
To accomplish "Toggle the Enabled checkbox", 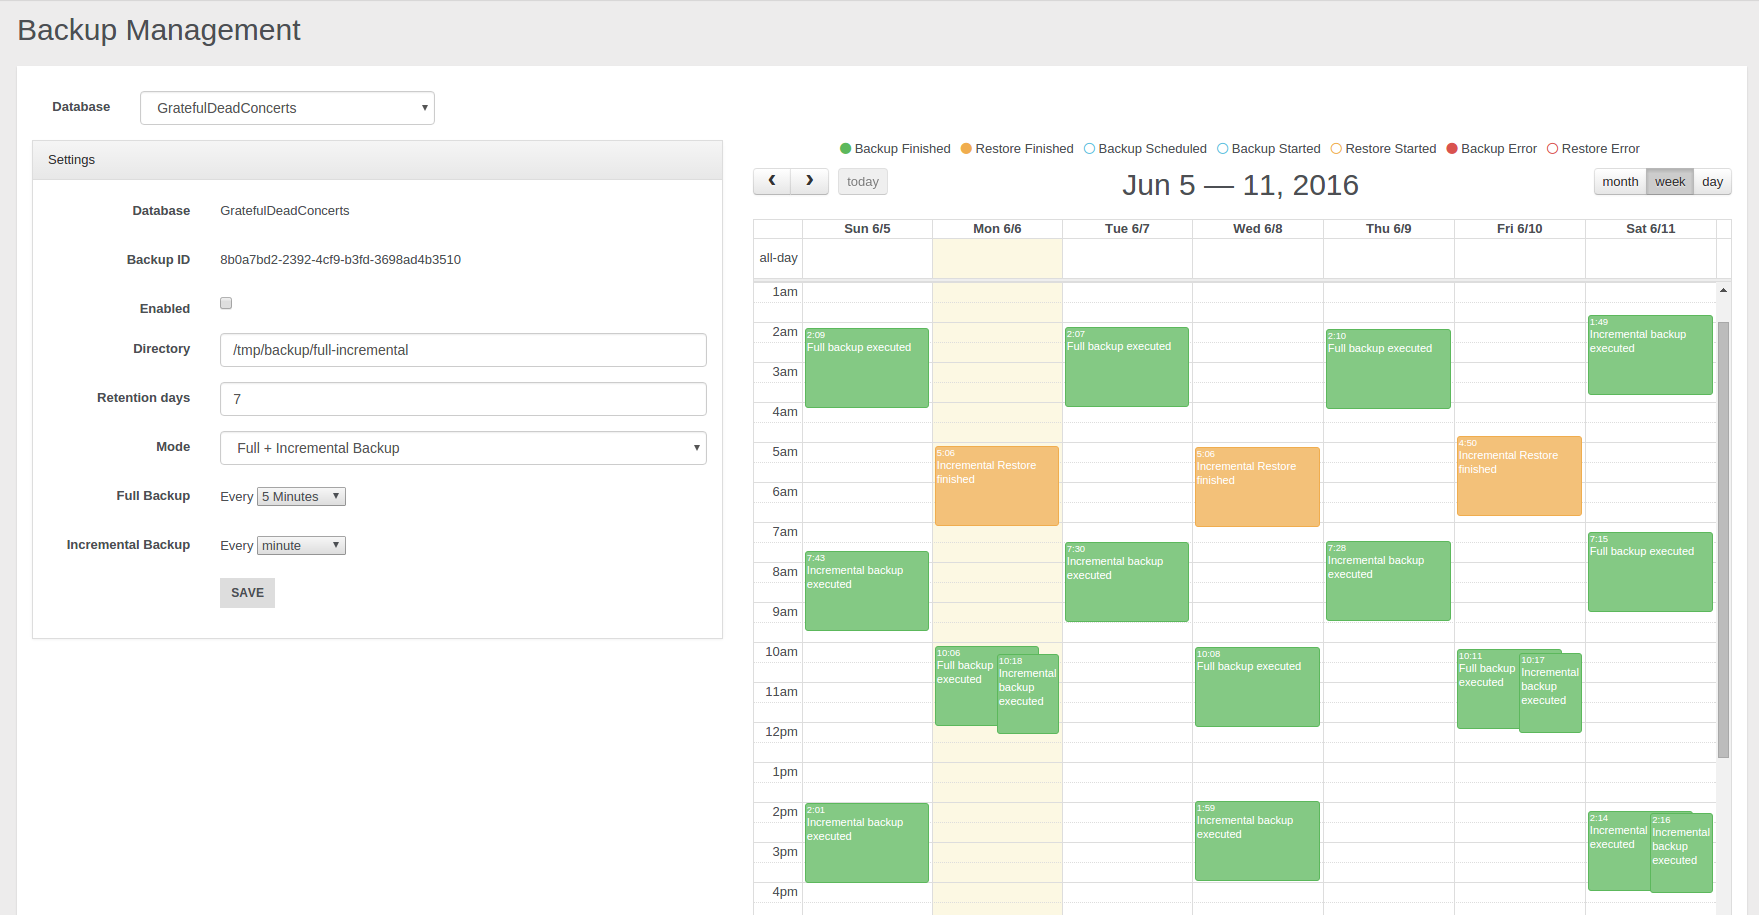I will pyautogui.click(x=226, y=303).
